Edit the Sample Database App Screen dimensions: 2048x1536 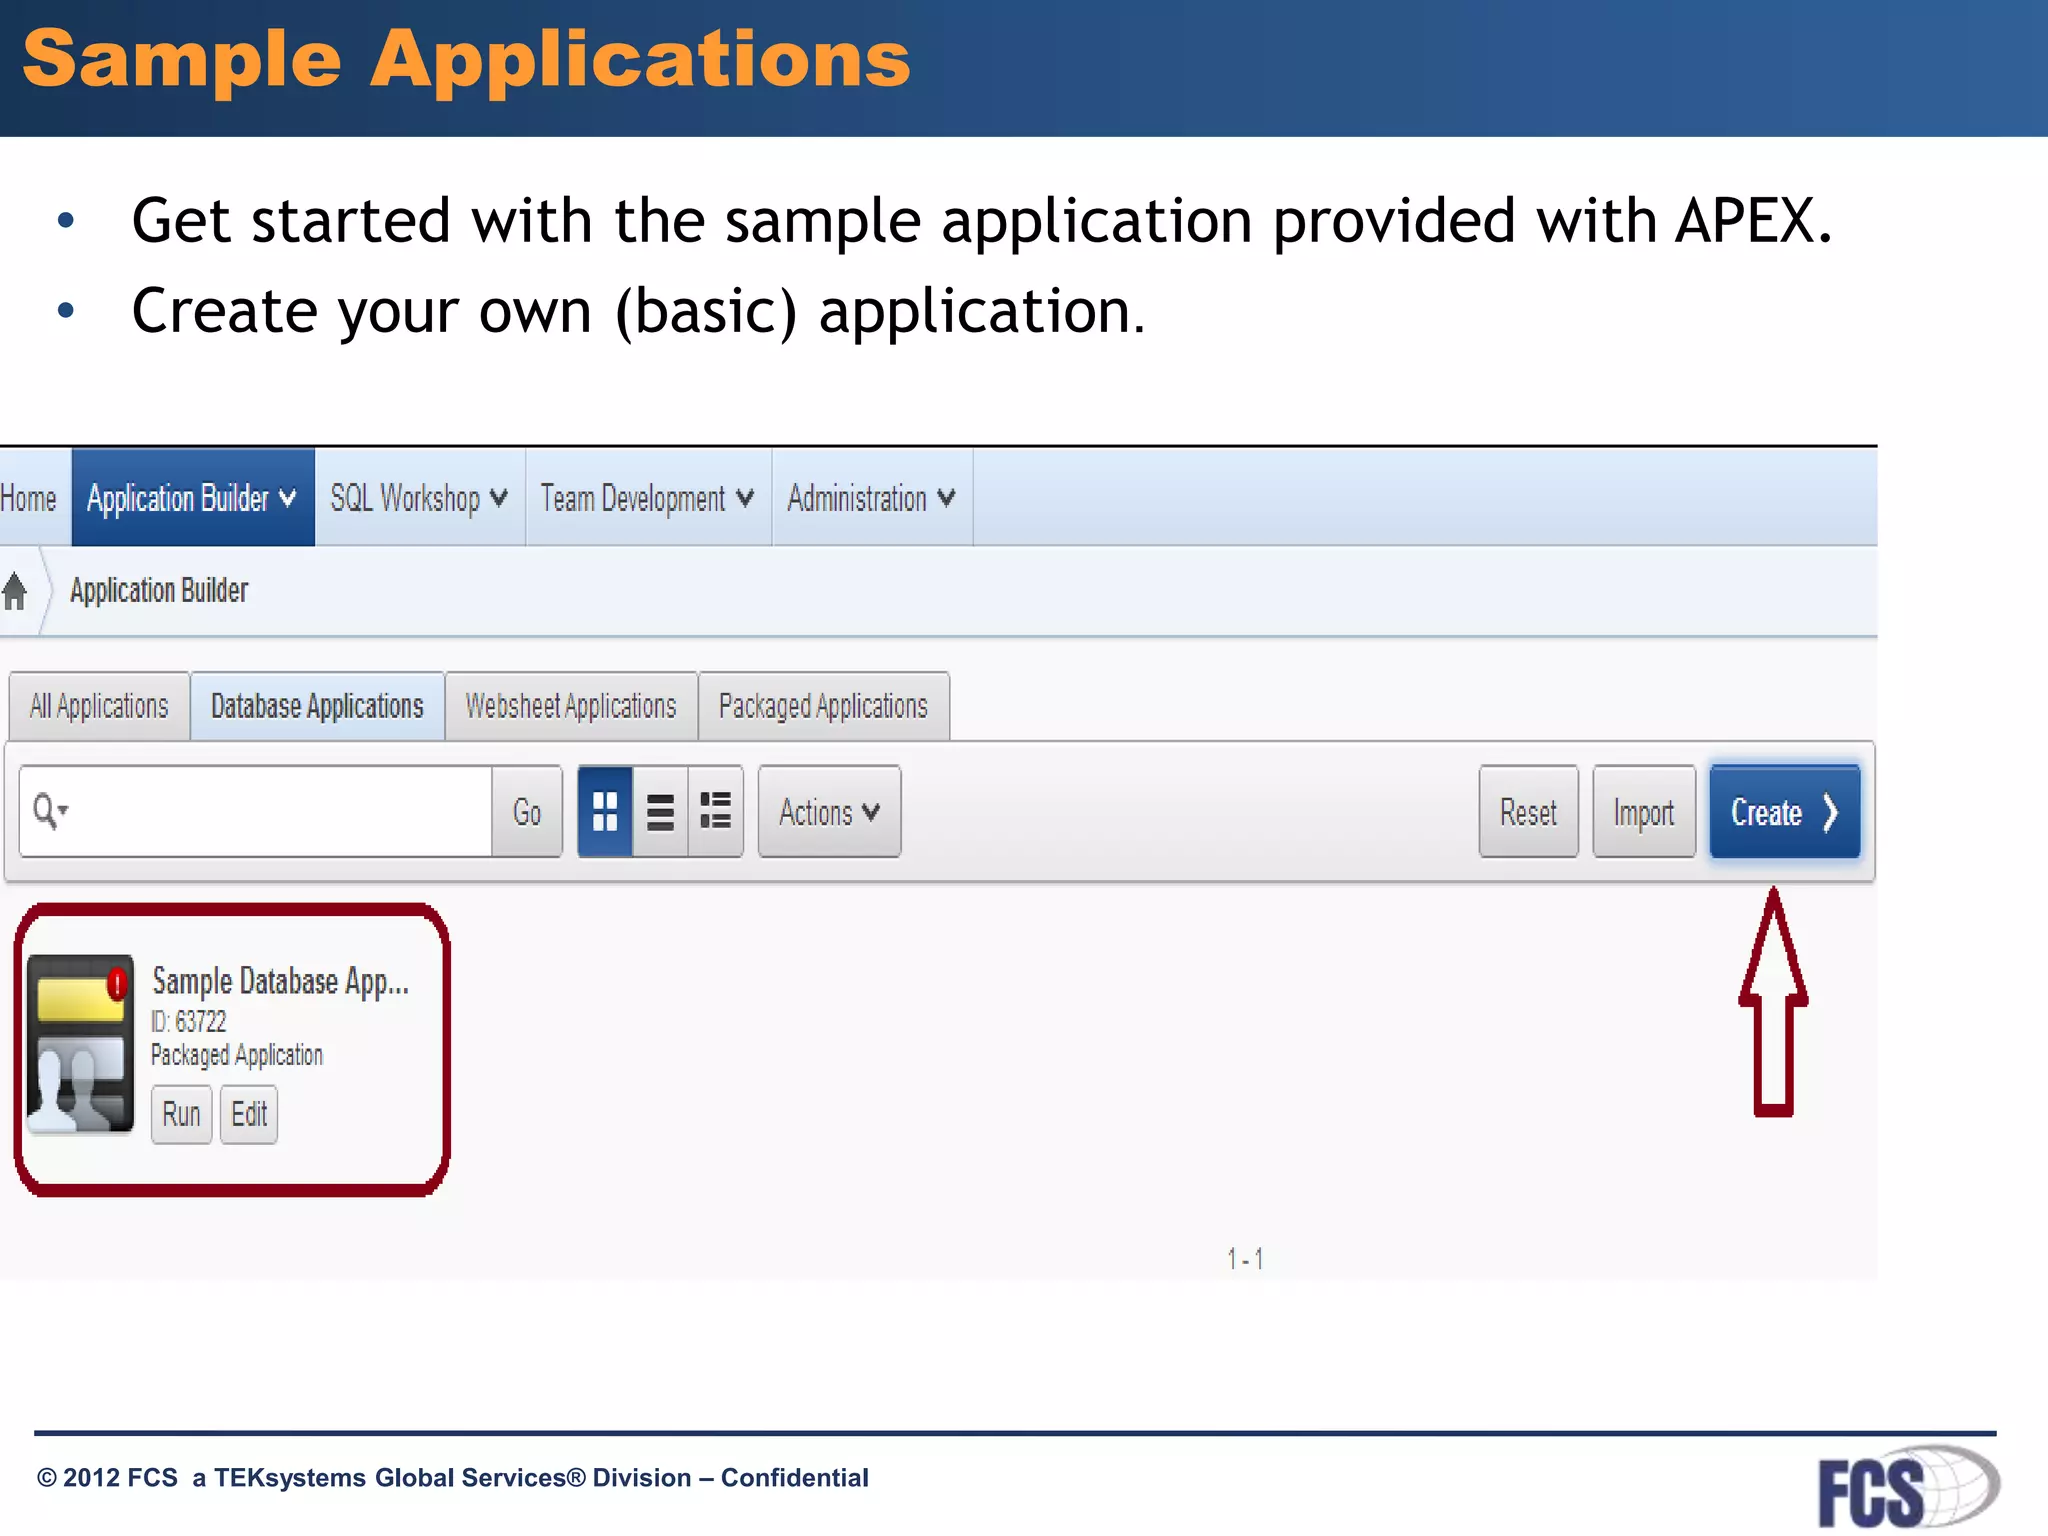click(249, 1114)
